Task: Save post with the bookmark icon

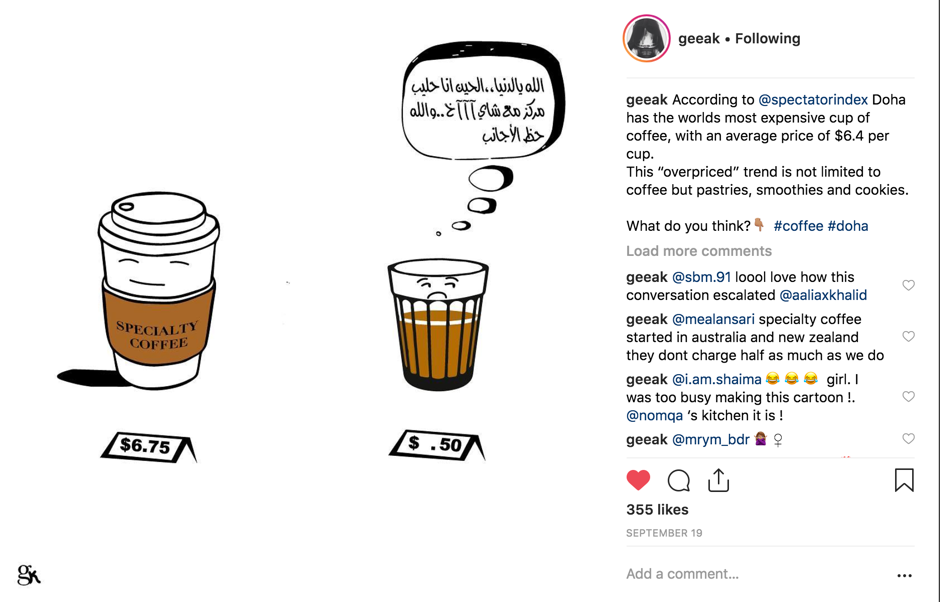Action: tap(904, 480)
